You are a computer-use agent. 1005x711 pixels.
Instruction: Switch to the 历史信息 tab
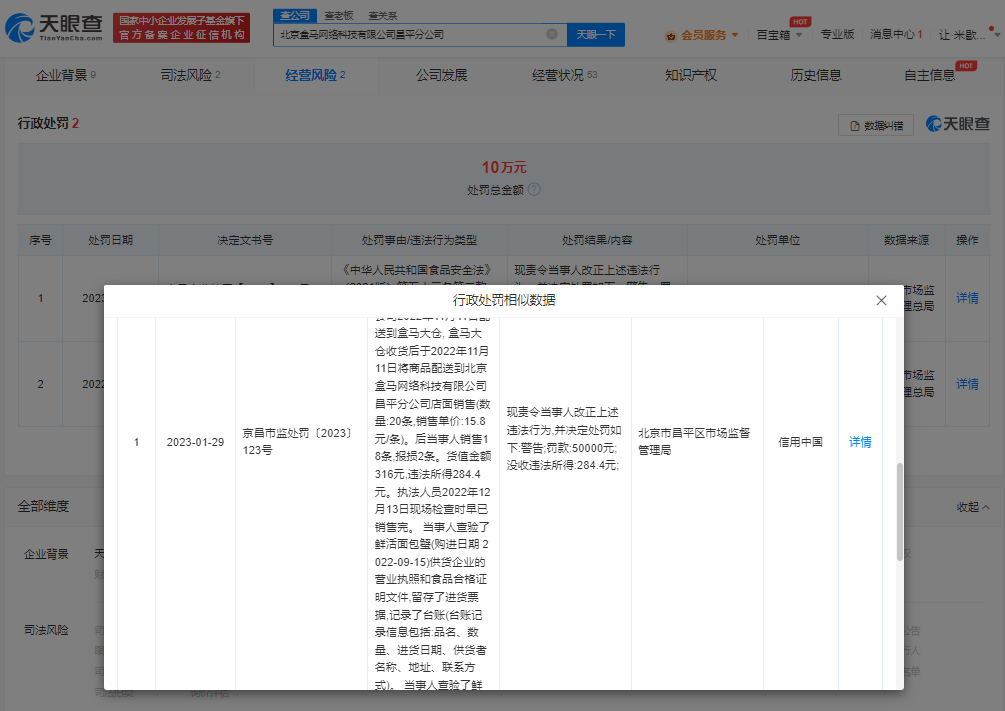click(816, 75)
